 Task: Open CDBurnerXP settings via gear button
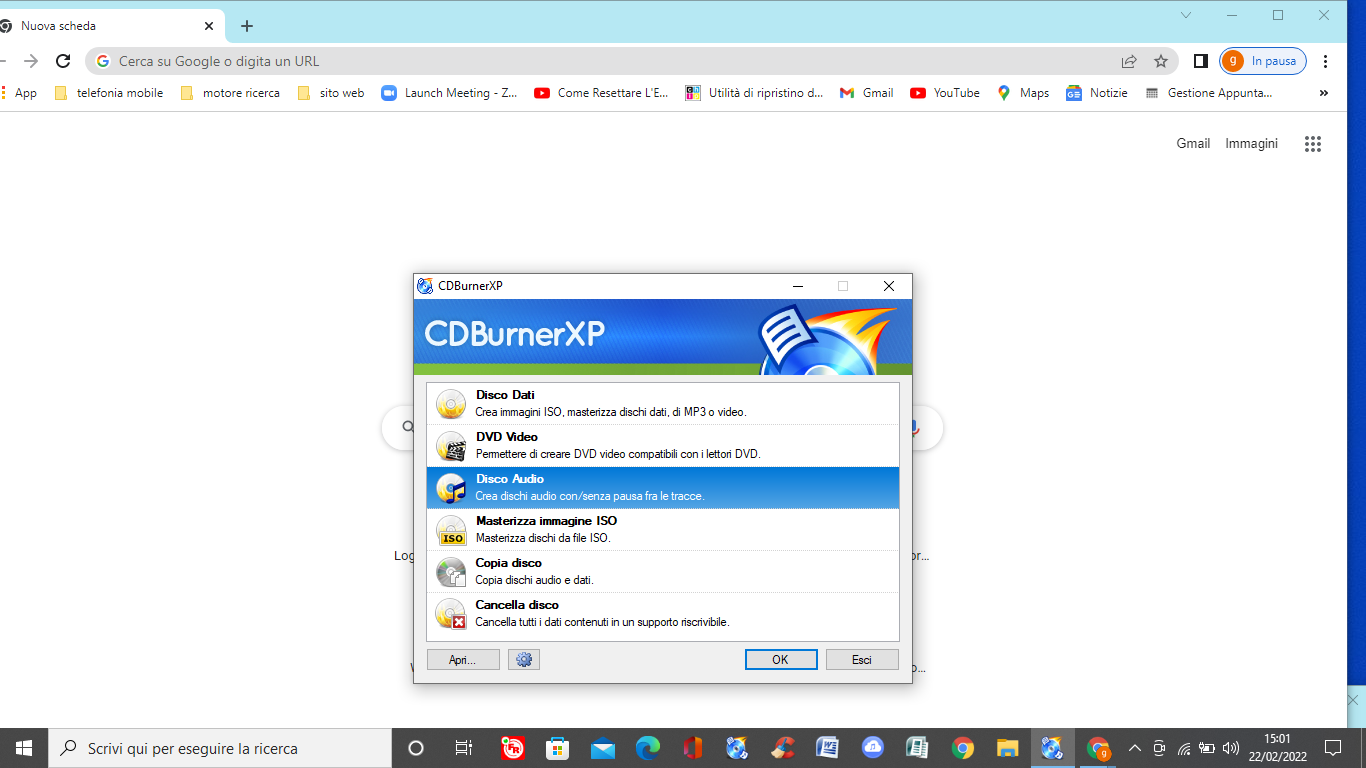pos(524,660)
